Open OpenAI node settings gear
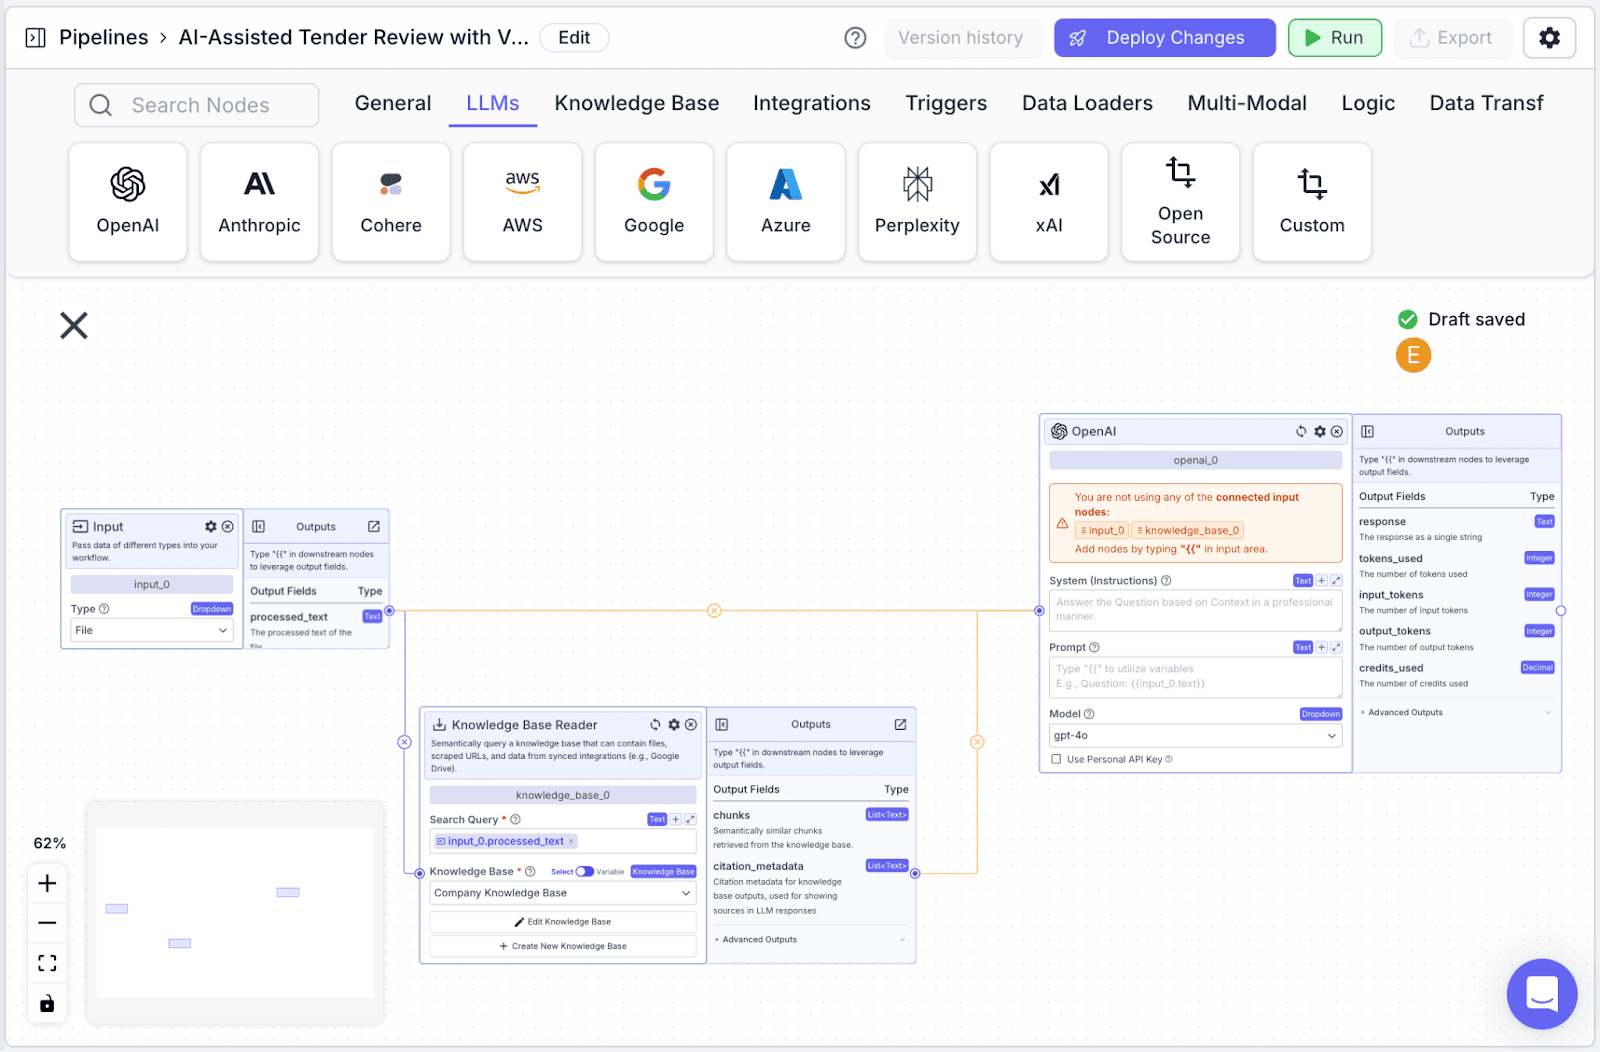The width and height of the screenshot is (1600, 1052). click(x=1320, y=431)
